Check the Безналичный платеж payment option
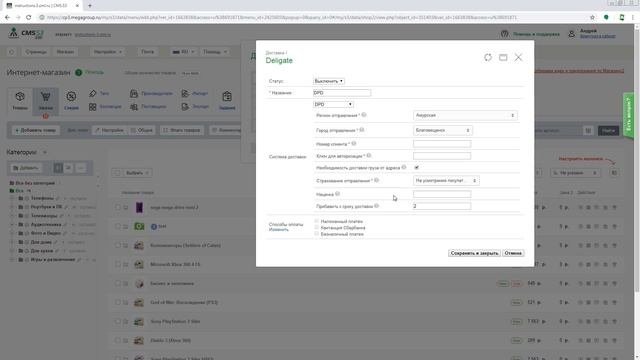Viewport: 640px width, 360px height. tap(316, 234)
